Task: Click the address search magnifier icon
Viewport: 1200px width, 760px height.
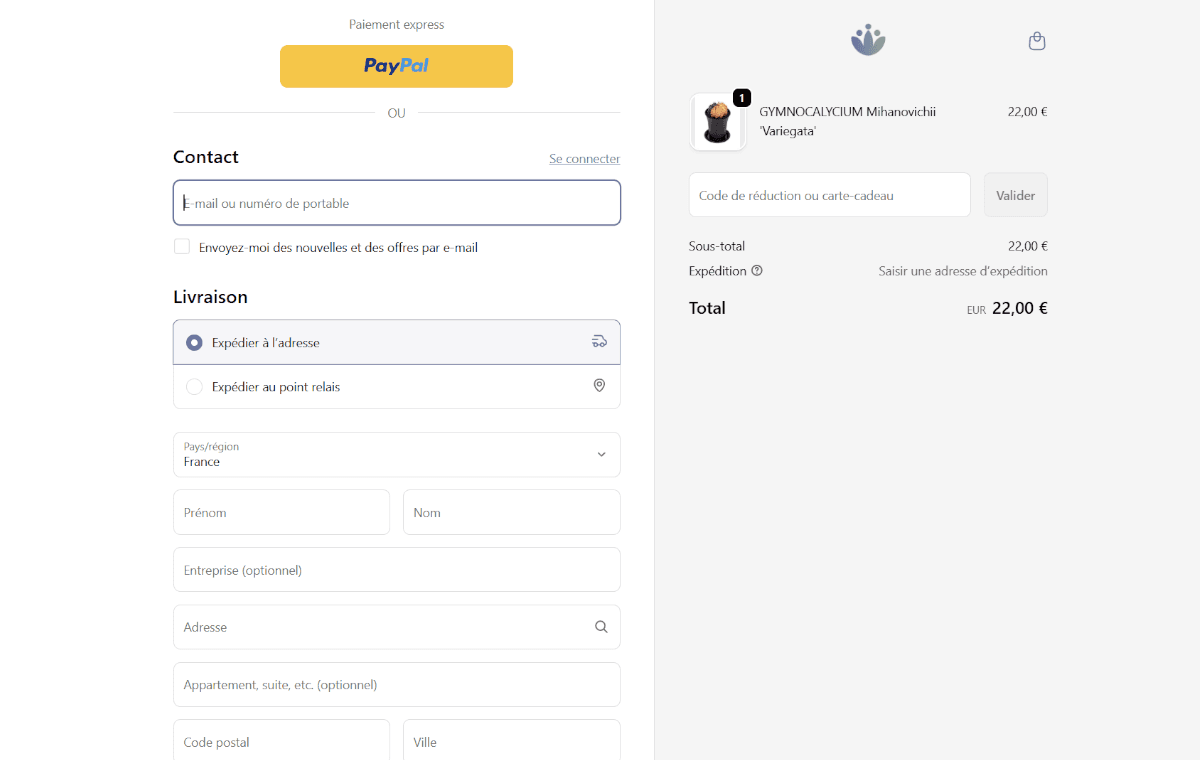Action: 601,626
